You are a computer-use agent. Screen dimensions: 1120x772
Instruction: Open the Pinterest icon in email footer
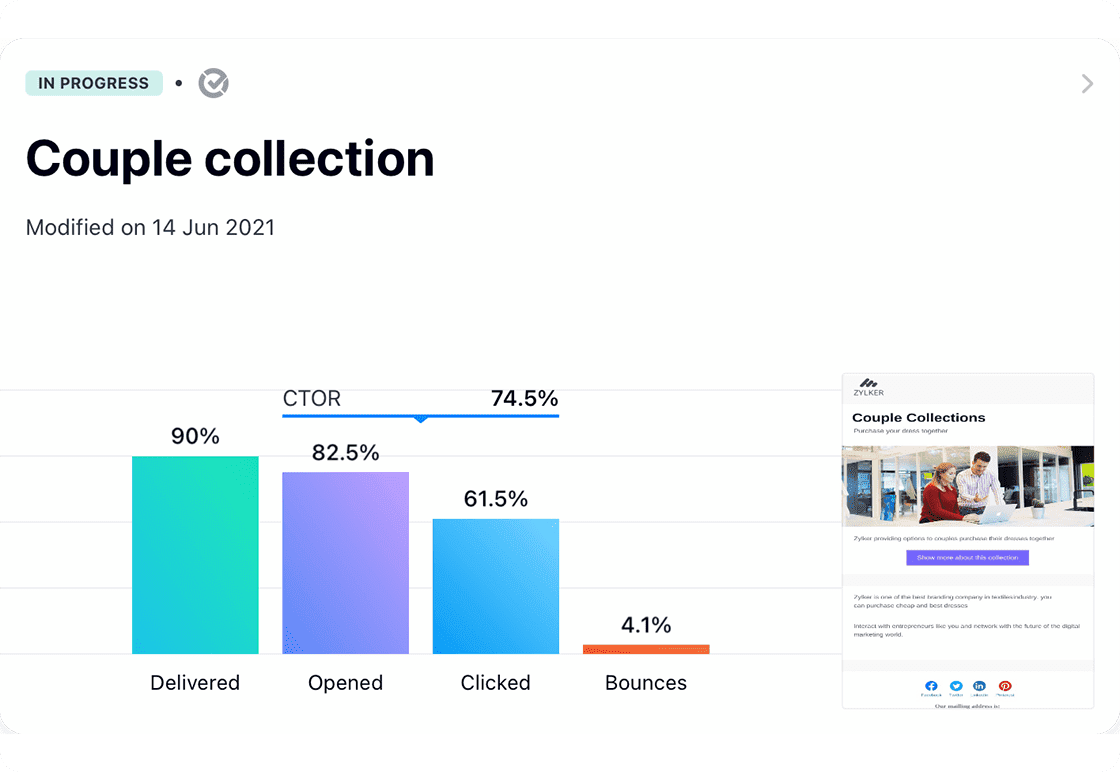(x=1005, y=686)
